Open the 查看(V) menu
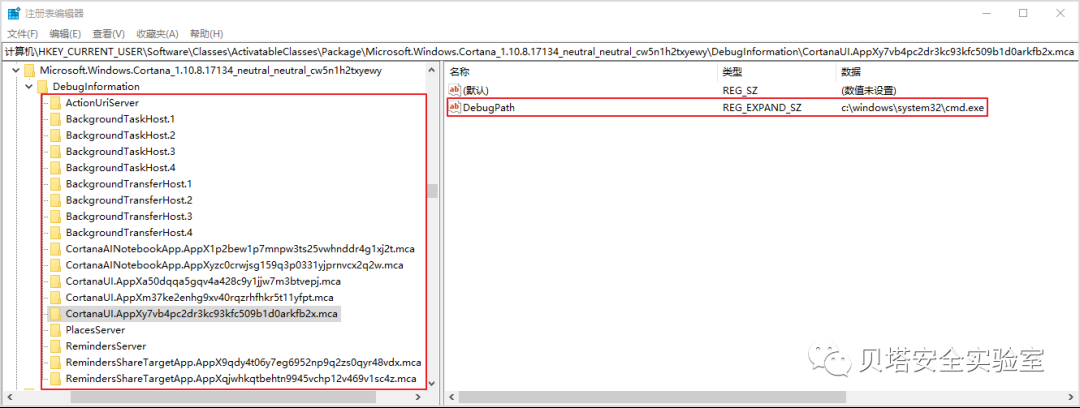1080x408 pixels. point(109,34)
